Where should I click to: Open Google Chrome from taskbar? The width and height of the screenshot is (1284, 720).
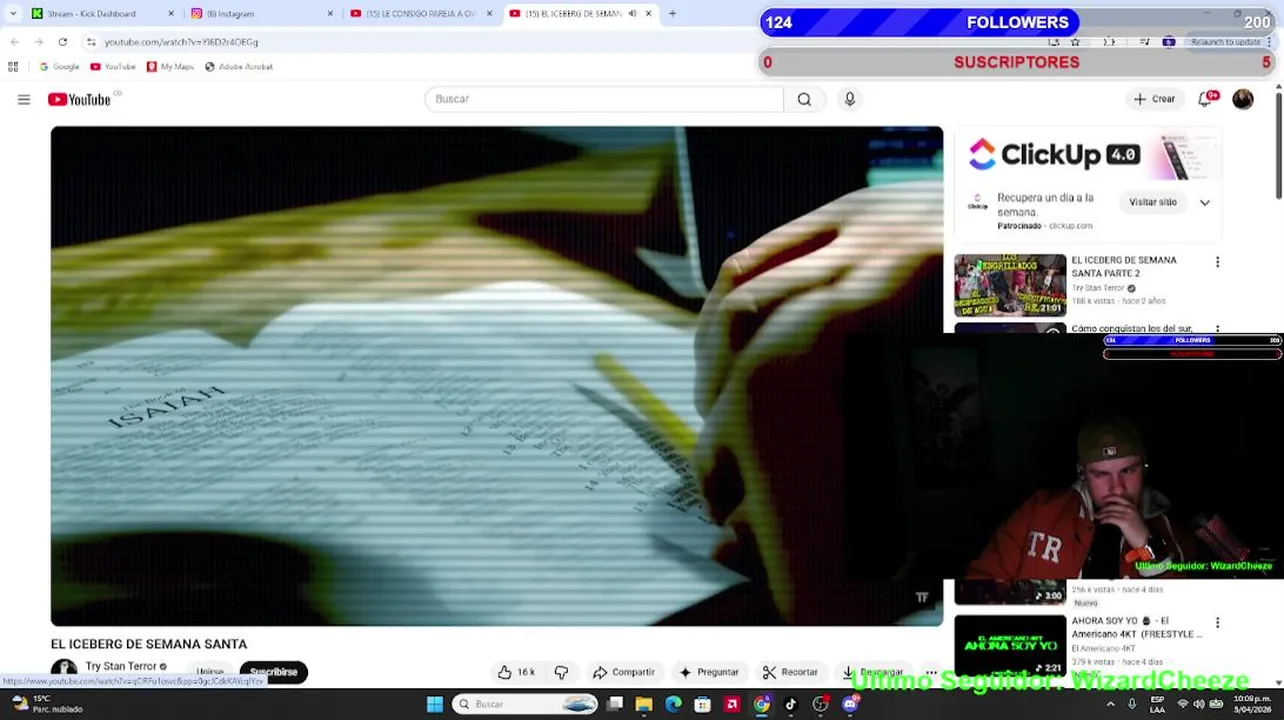coord(761,704)
